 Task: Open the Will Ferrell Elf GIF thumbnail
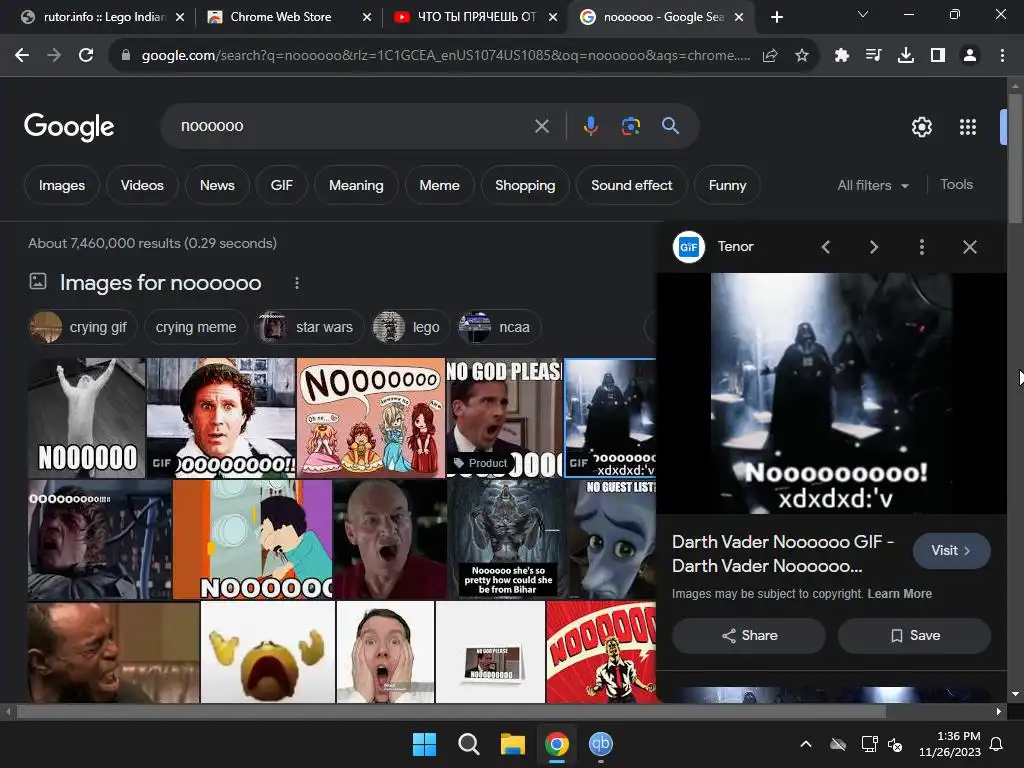221,418
